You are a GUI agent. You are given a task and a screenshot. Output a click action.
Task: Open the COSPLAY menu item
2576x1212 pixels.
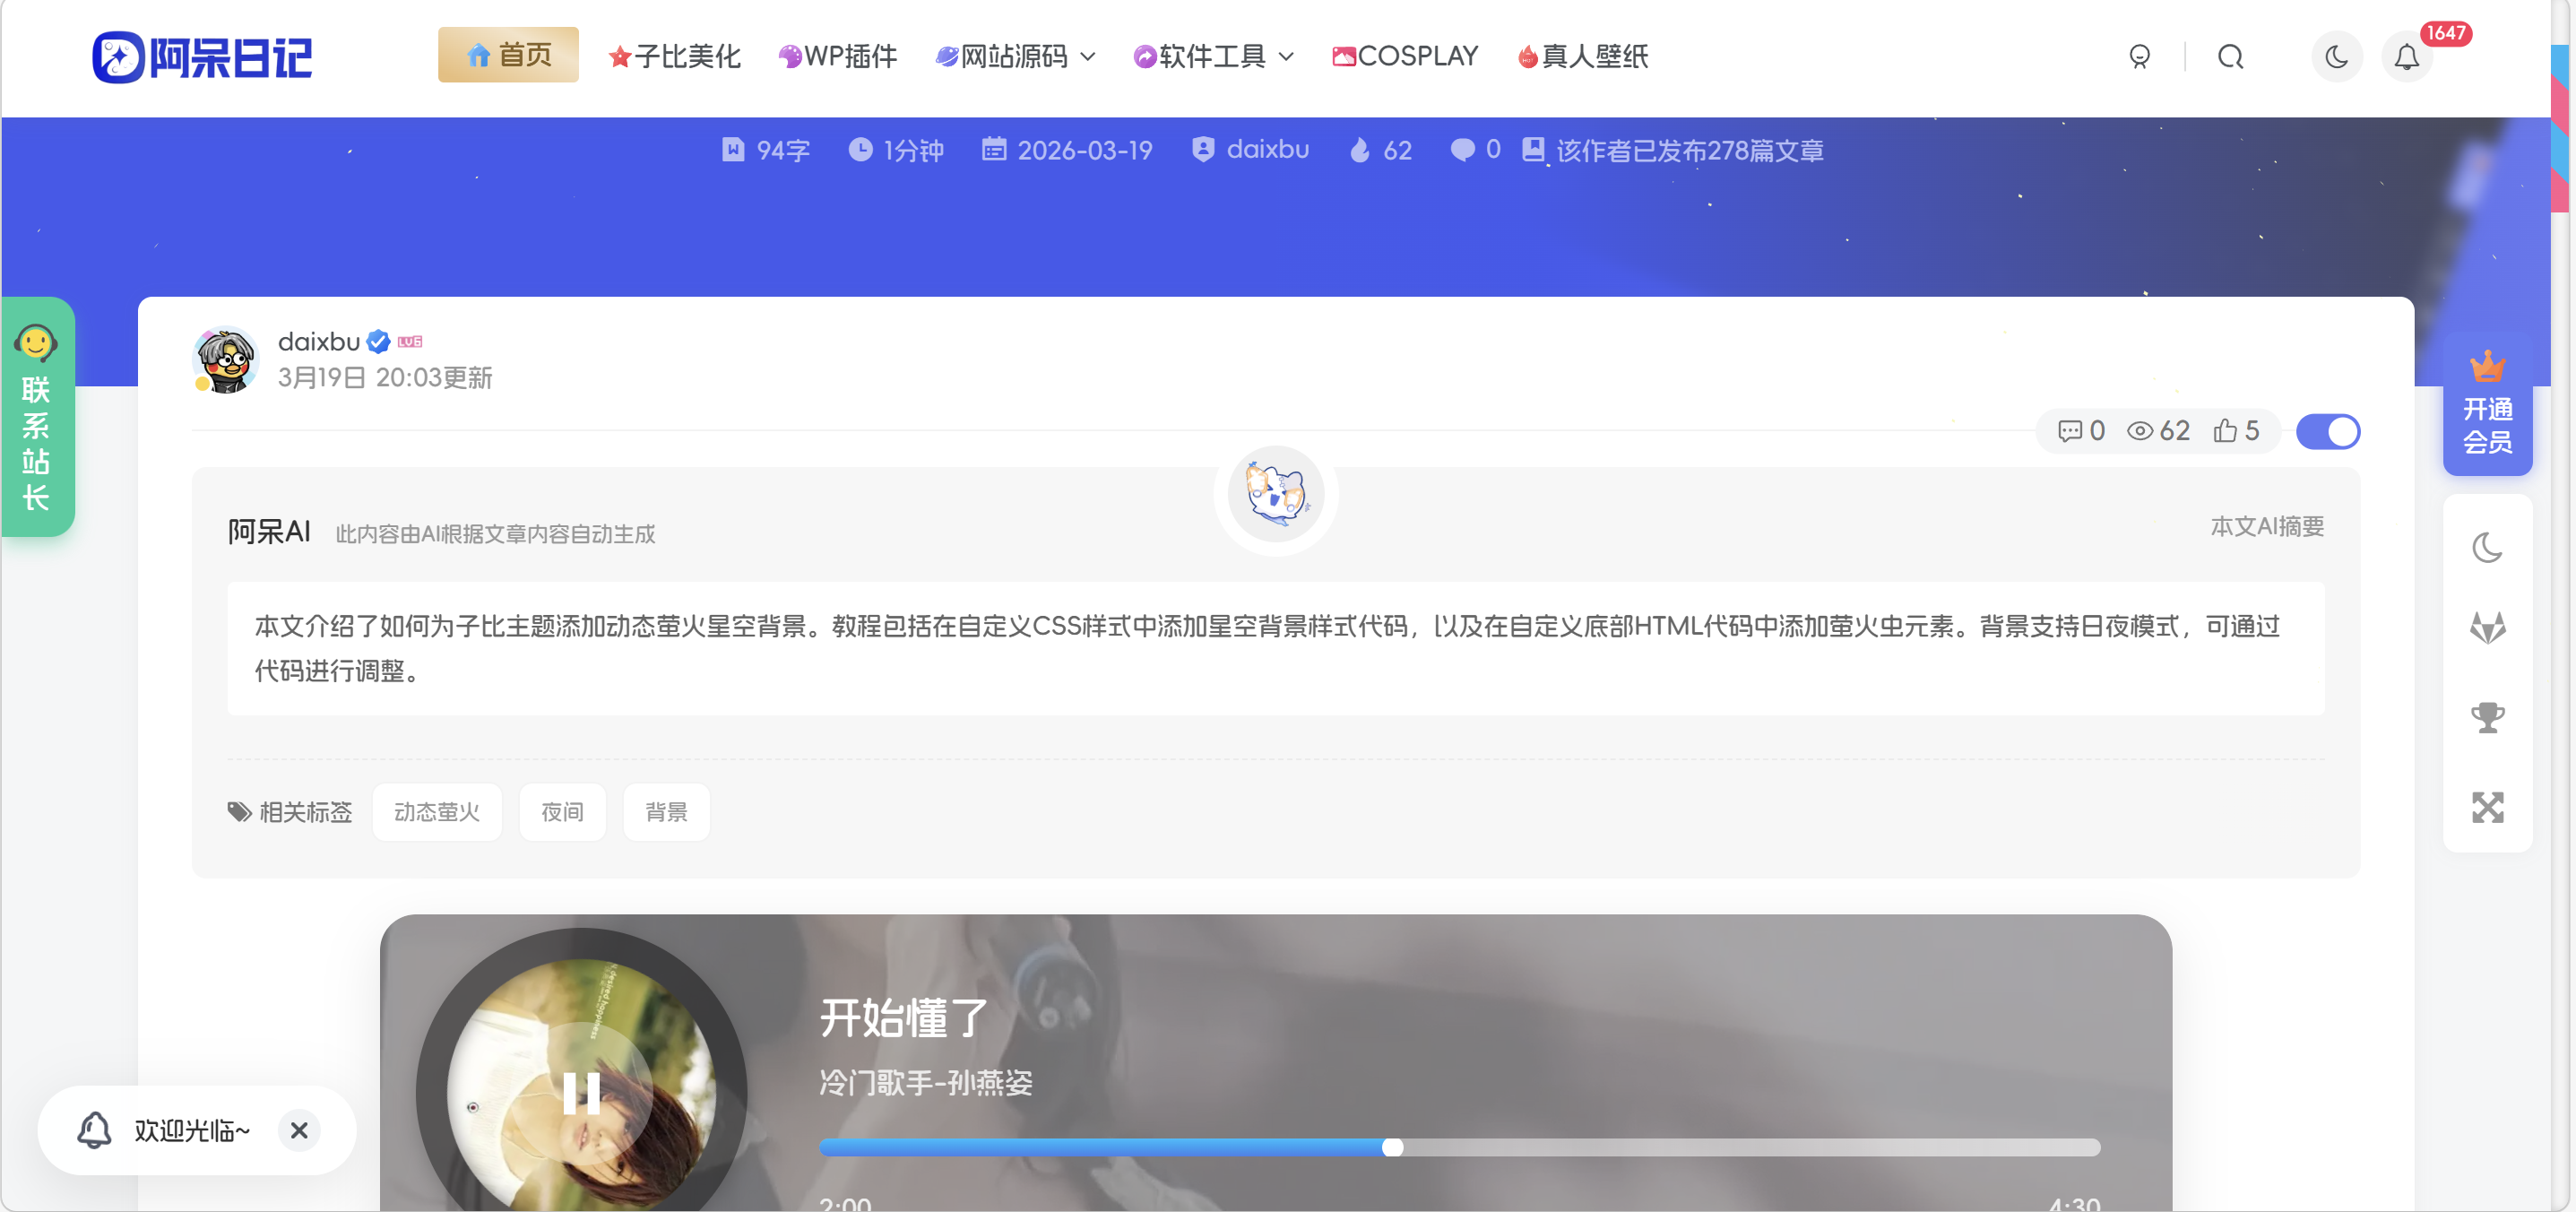(x=1404, y=57)
